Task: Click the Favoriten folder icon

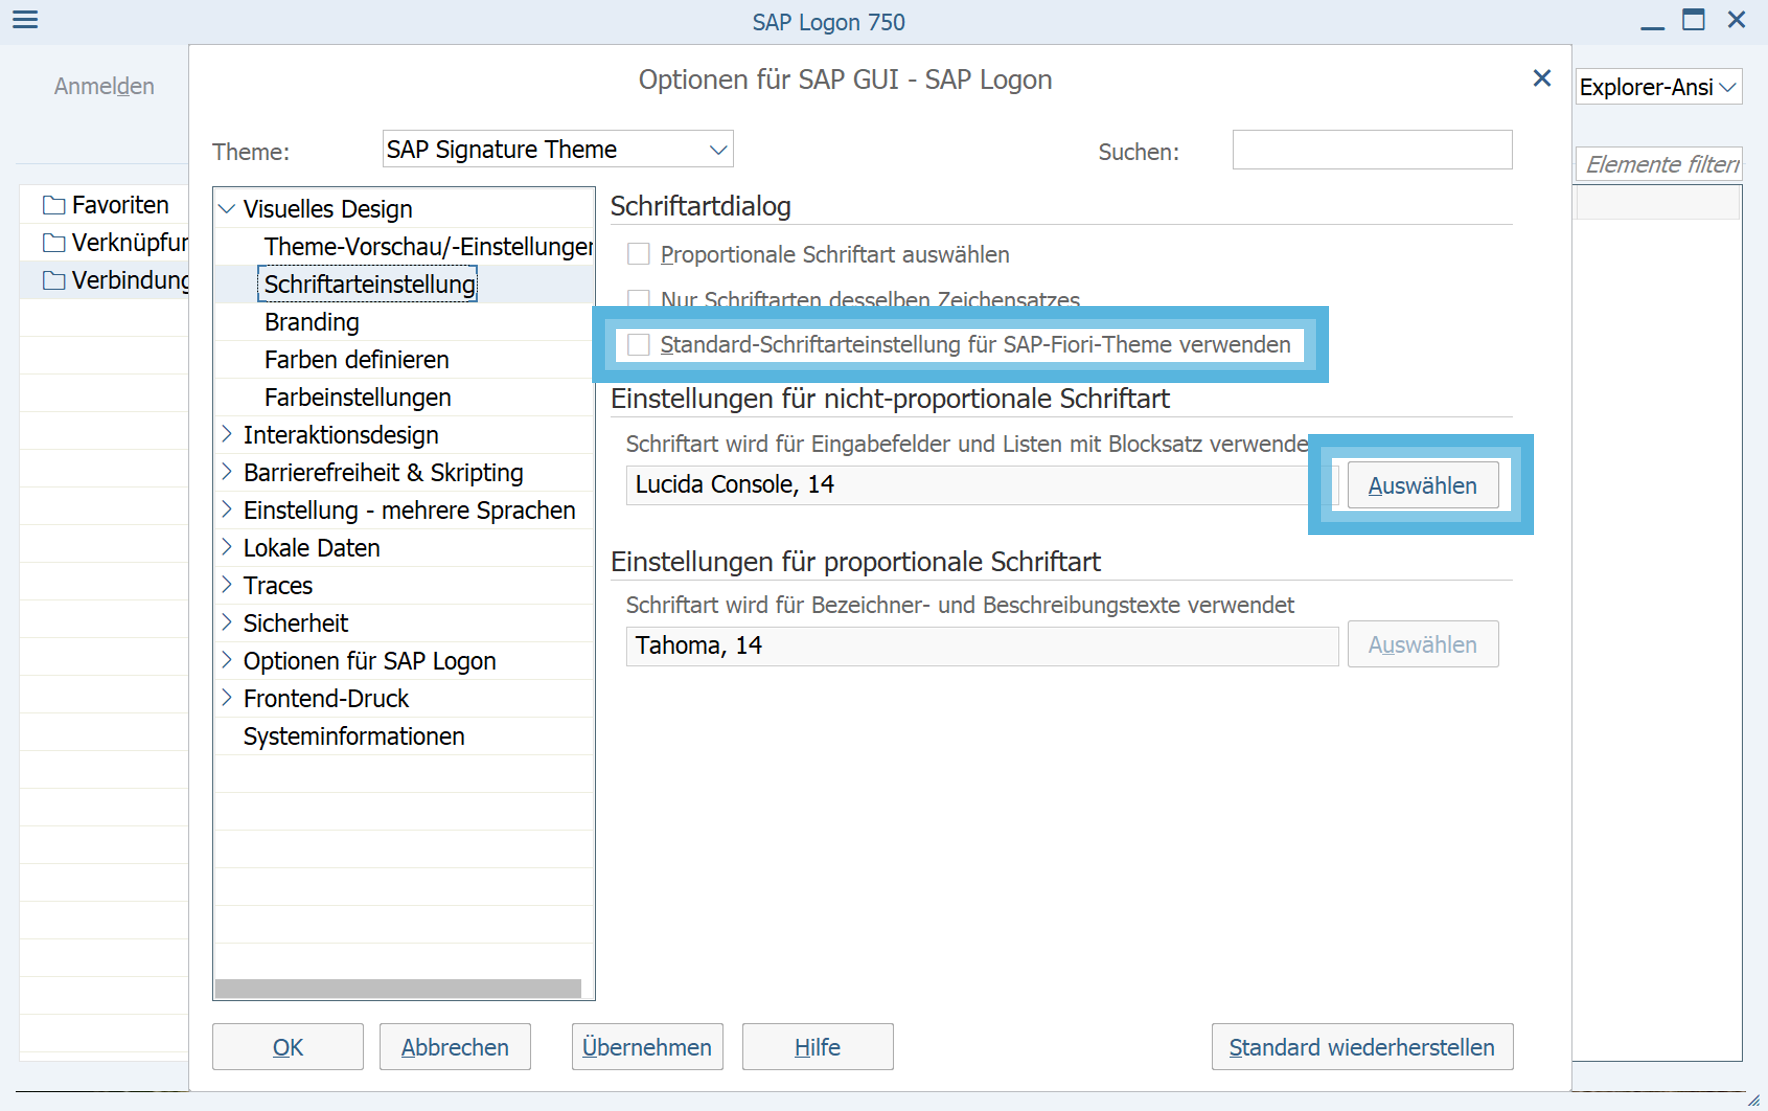Action: click(x=54, y=206)
